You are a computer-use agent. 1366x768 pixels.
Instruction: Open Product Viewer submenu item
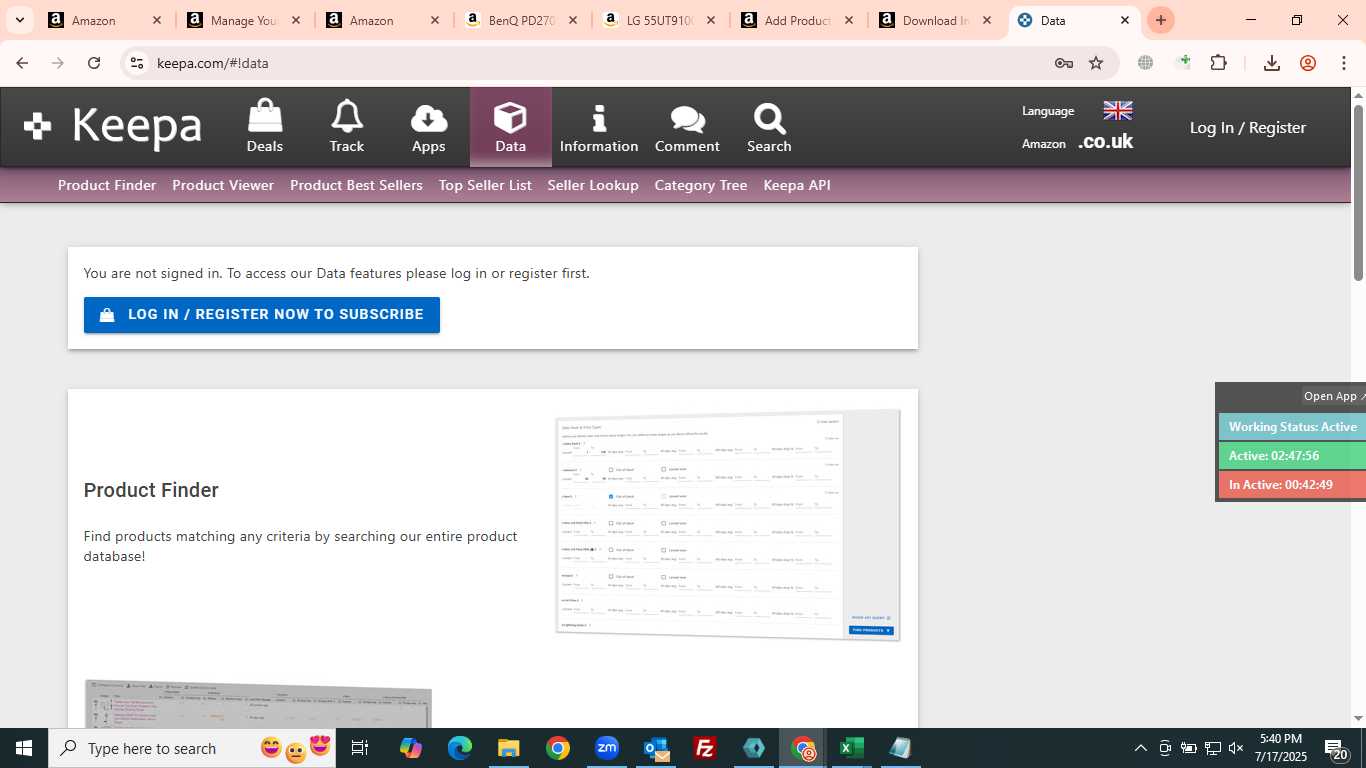223,185
